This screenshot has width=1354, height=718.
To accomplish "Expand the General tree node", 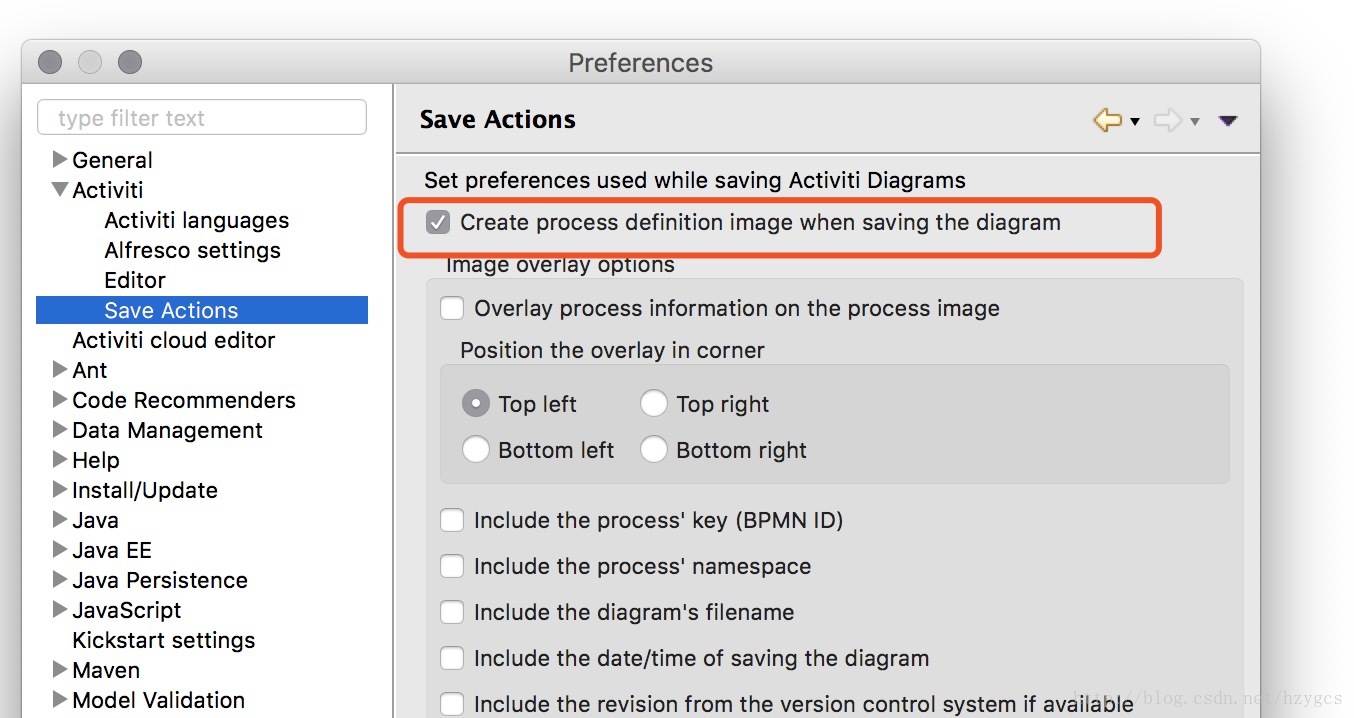I will 60,159.
